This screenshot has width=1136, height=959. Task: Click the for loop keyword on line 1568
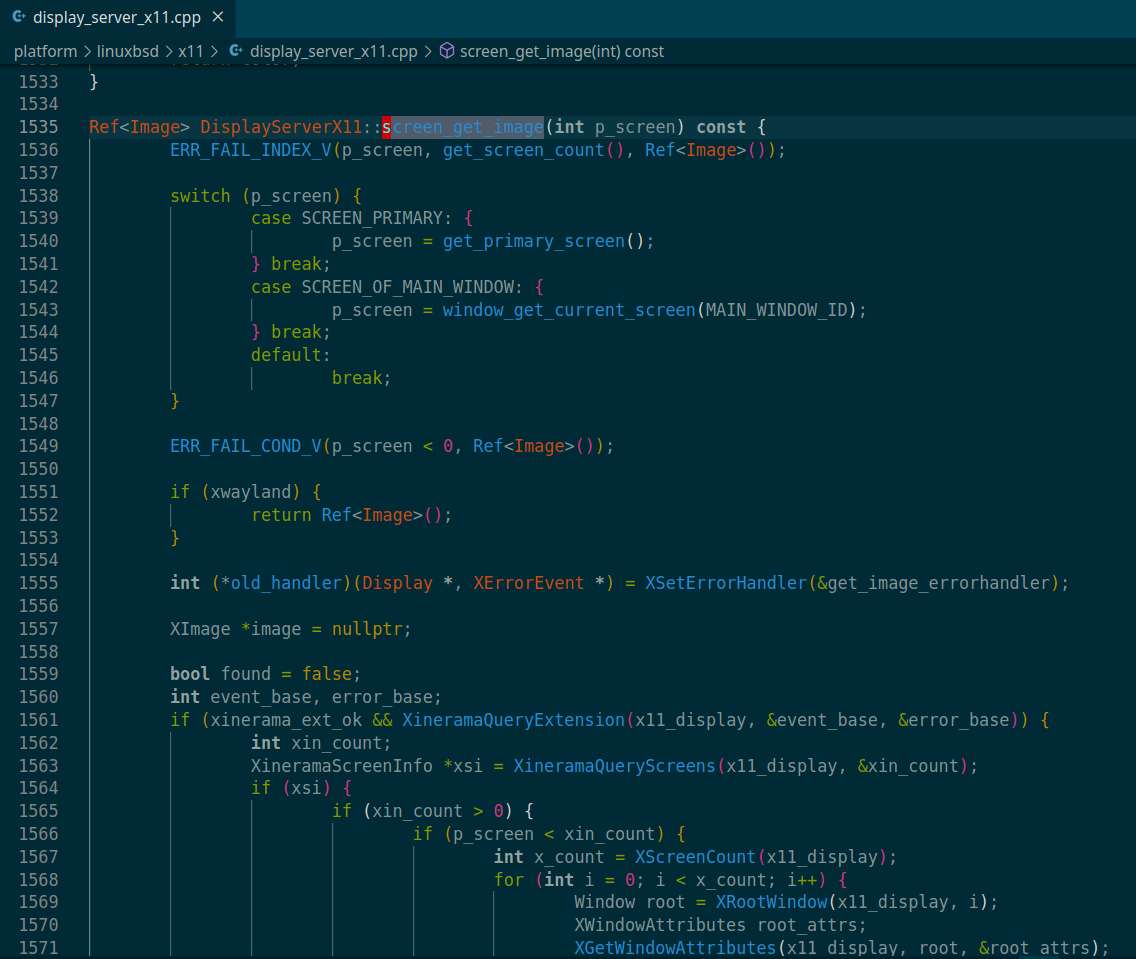pyautogui.click(x=509, y=880)
